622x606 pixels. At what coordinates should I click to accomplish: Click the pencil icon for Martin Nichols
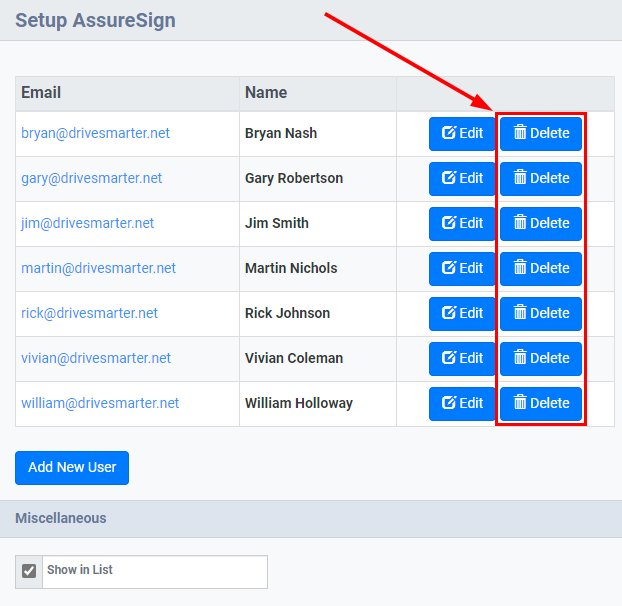(x=449, y=267)
